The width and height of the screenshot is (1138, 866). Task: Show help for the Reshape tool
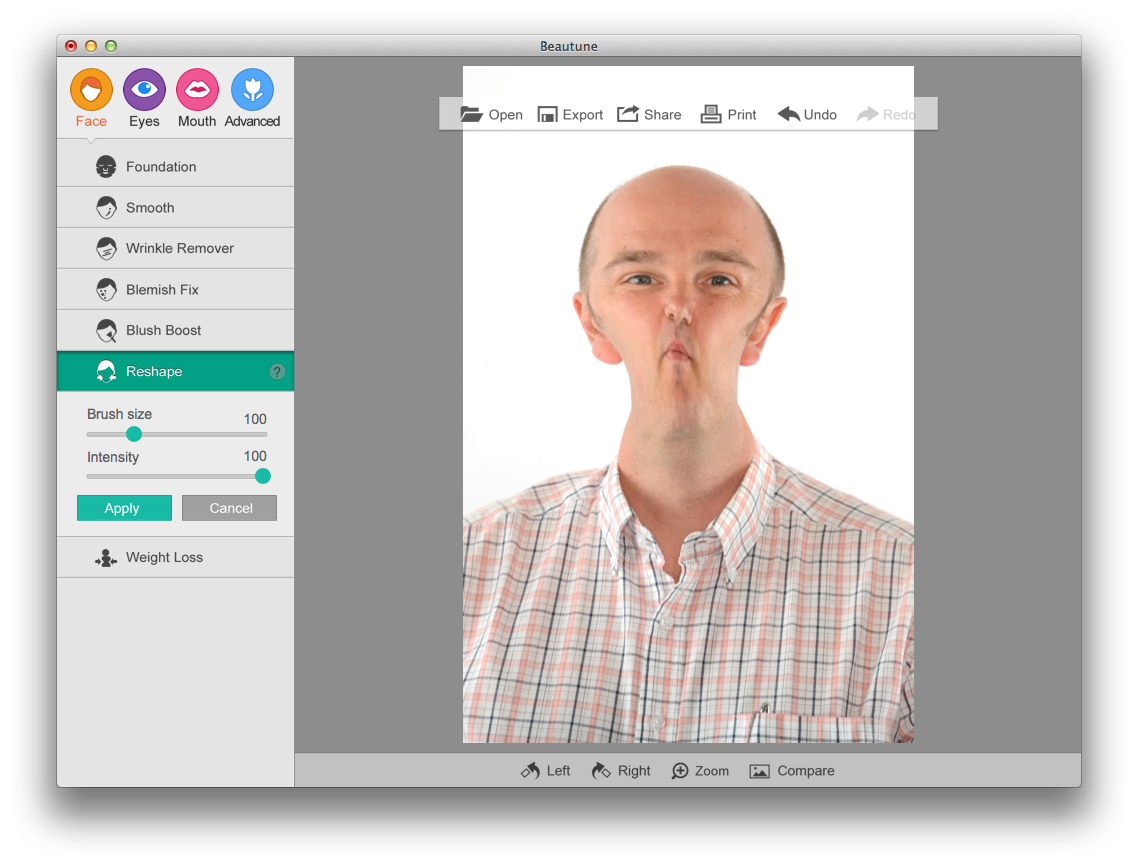(x=277, y=372)
